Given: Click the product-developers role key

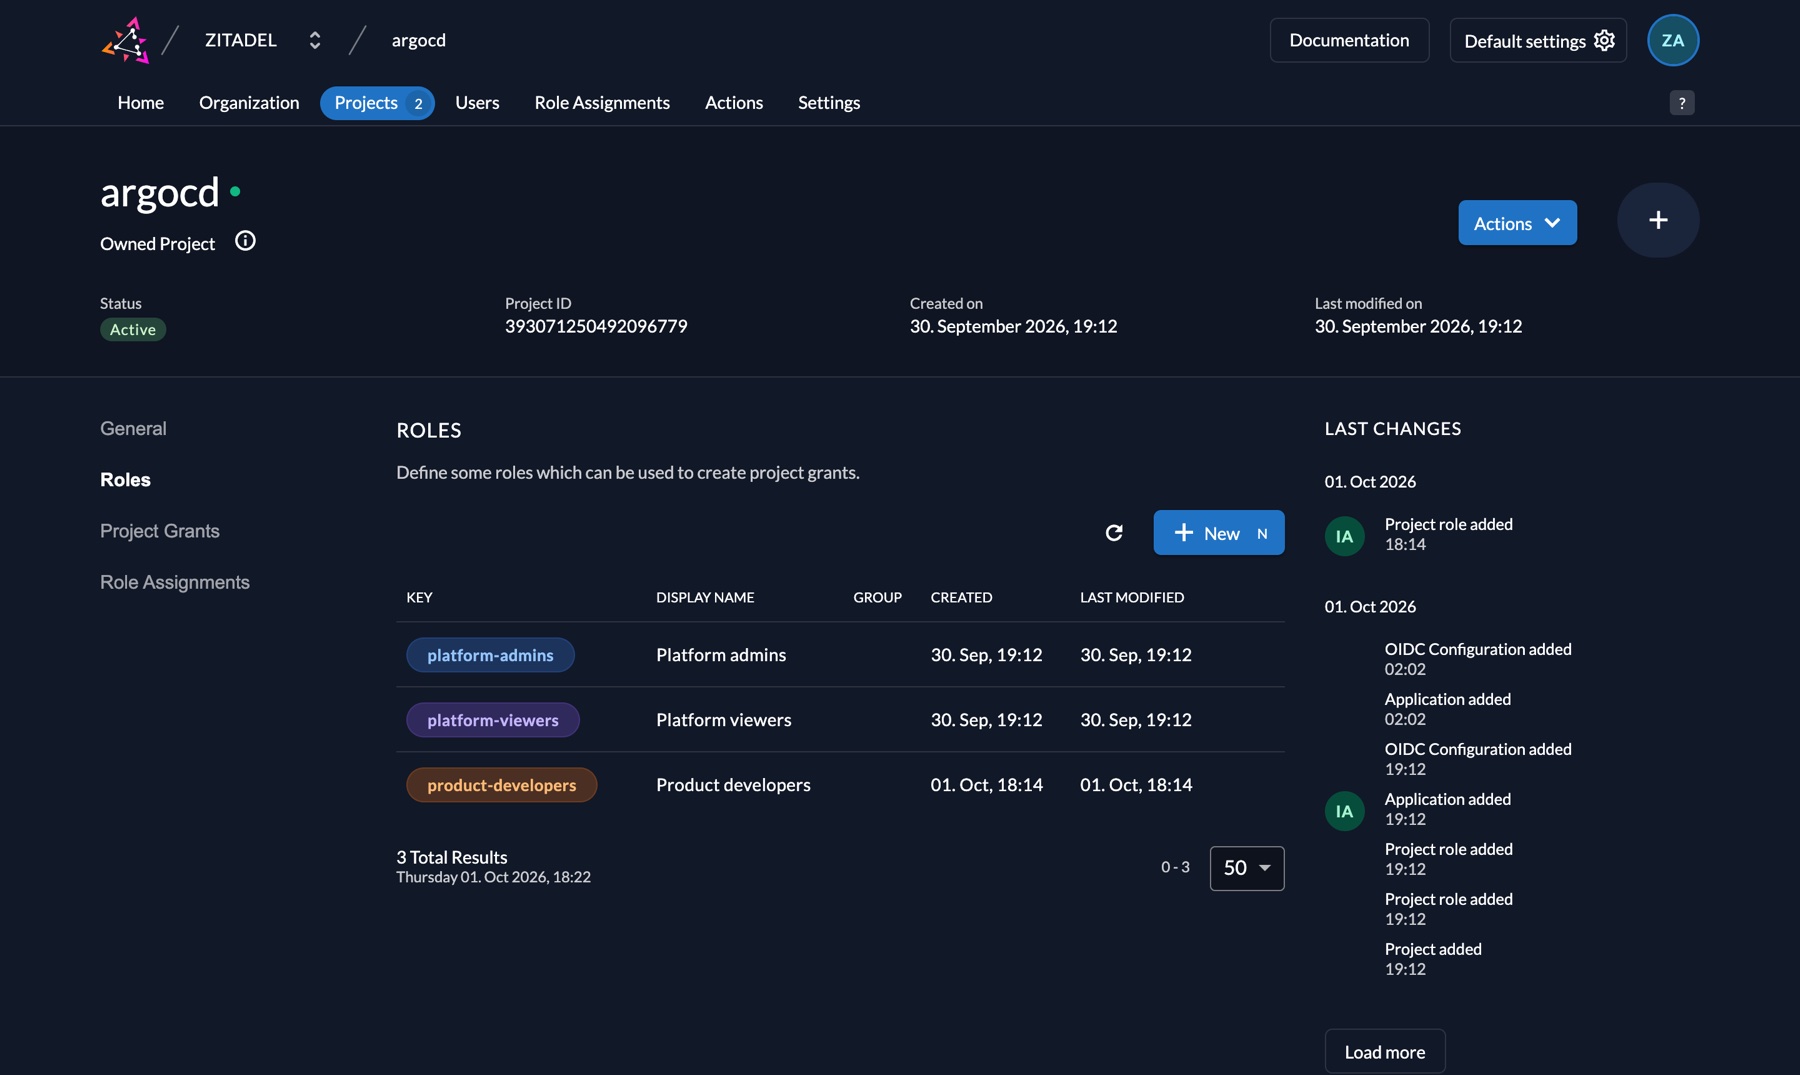Looking at the screenshot, I should point(502,785).
